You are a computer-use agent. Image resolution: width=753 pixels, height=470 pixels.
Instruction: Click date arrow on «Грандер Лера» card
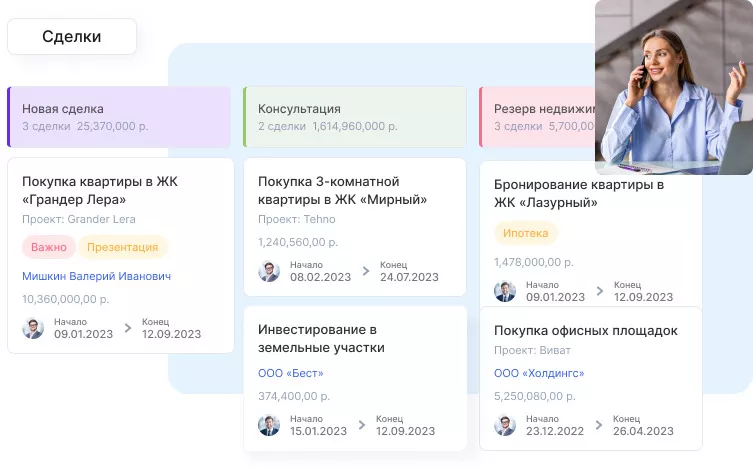[127, 328]
